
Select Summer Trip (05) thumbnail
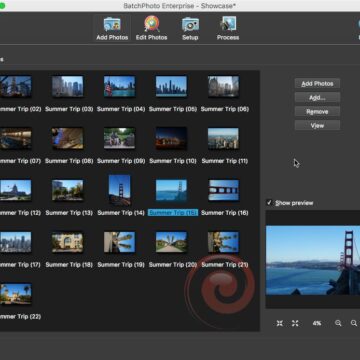(172, 86)
